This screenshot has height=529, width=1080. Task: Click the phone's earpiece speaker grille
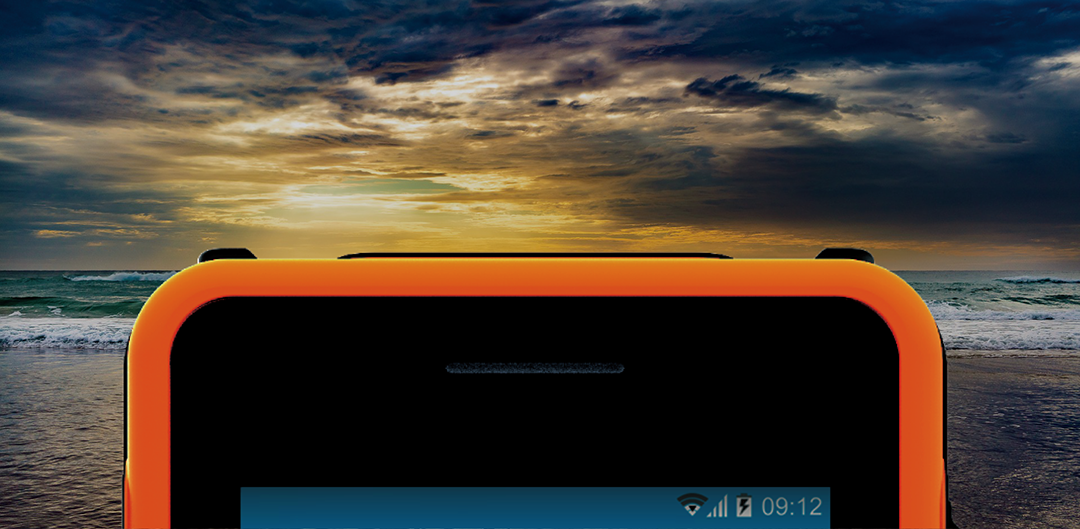click(534, 369)
